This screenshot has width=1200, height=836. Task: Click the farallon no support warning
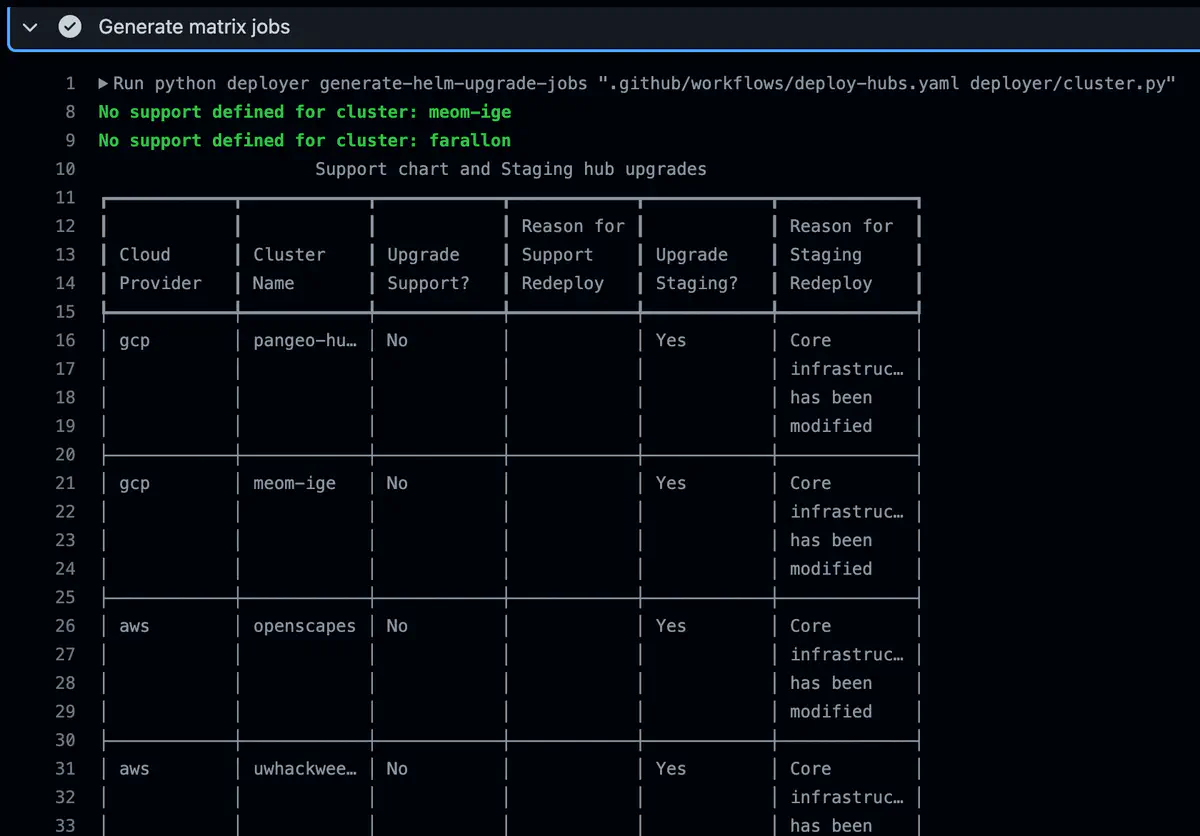pos(304,140)
